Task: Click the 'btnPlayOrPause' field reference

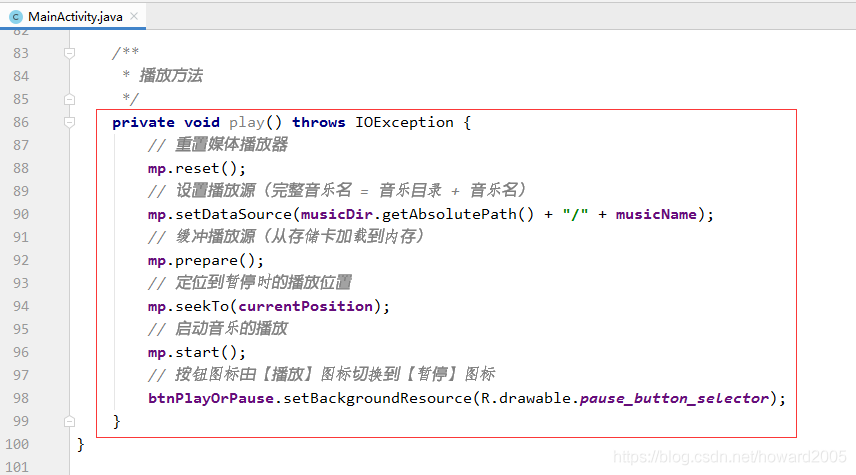Action: tap(211, 398)
